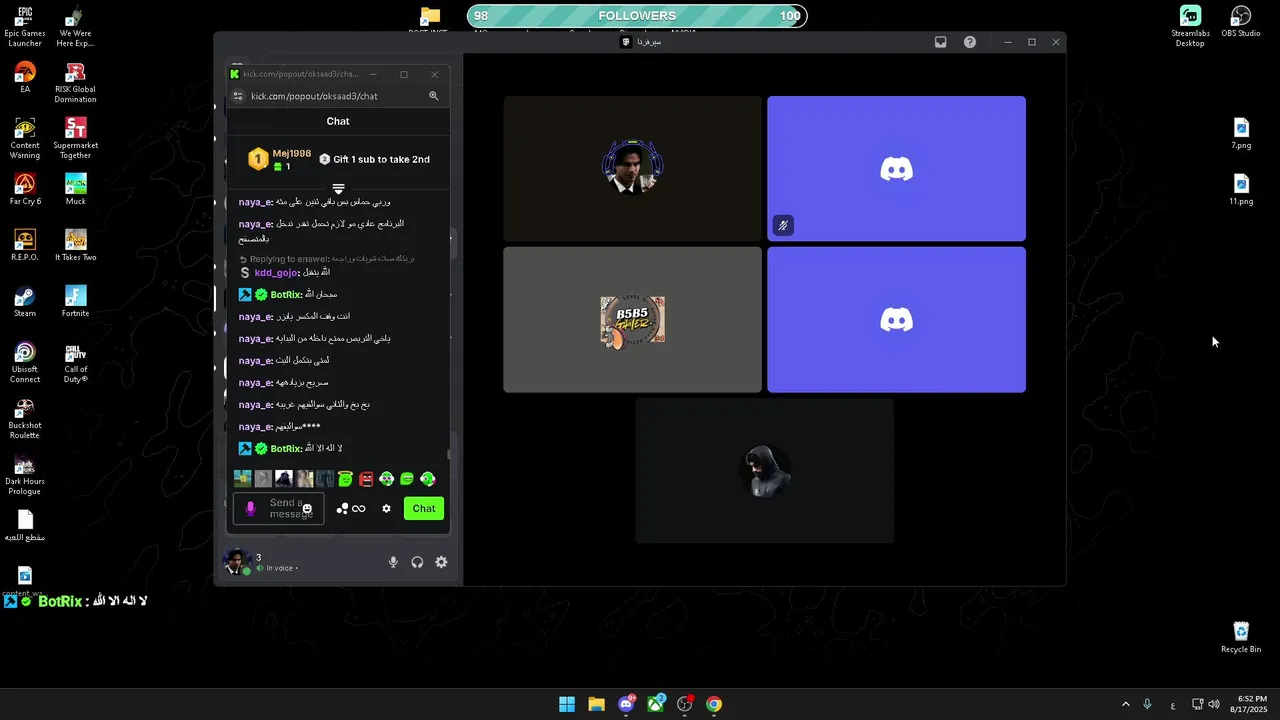Open Dark Hours Prologue desktop icon
The image size is (1280, 720).
[x=25, y=475]
